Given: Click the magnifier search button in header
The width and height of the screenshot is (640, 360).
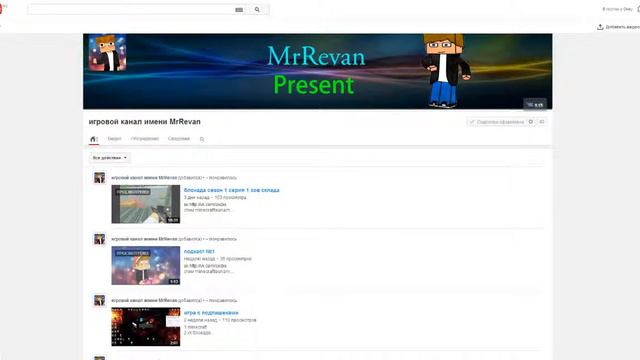Looking at the screenshot, I should pos(257,9).
